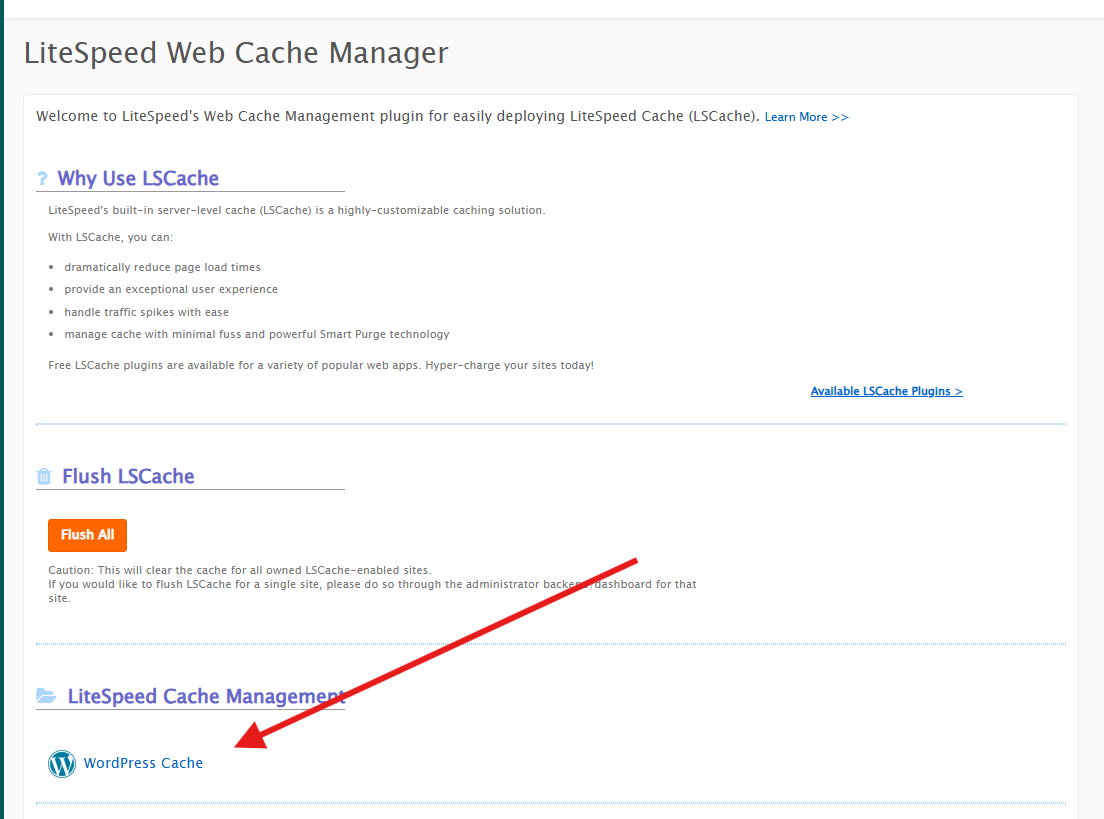Click the 'With LSCache, you can:' line
This screenshot has height=819, width=1104.
(x=111, y=237)
